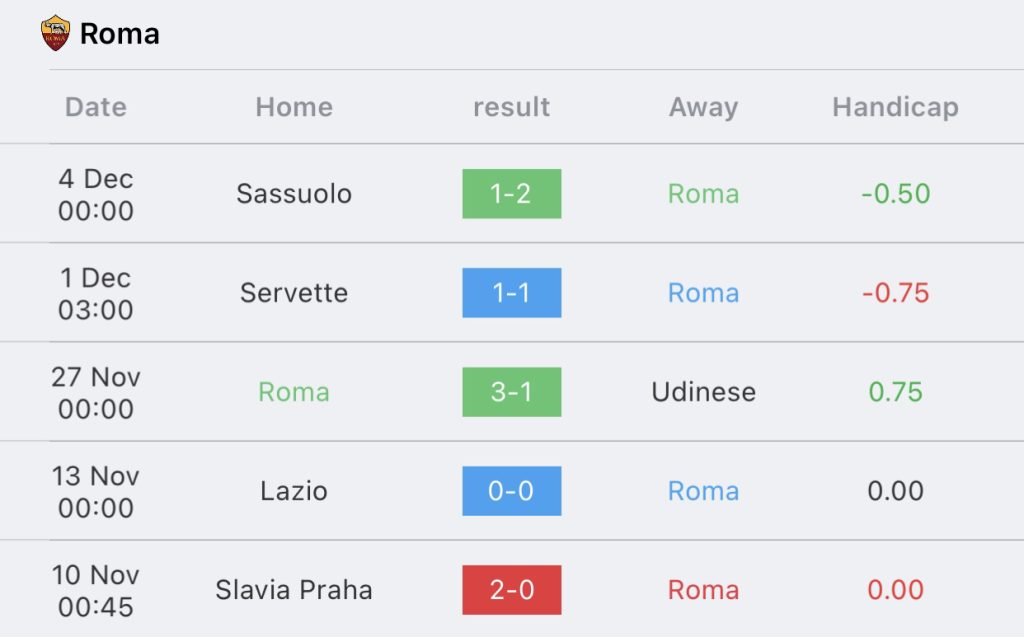The image size is (1024, 637).
Task: Open the blue 1-1 result badge
Action: (x=511, y=293)
